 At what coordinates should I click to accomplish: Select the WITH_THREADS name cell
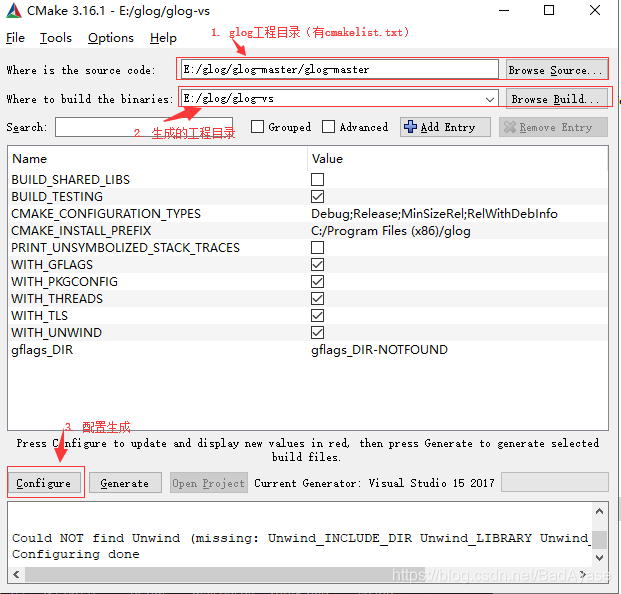(57, 299)
